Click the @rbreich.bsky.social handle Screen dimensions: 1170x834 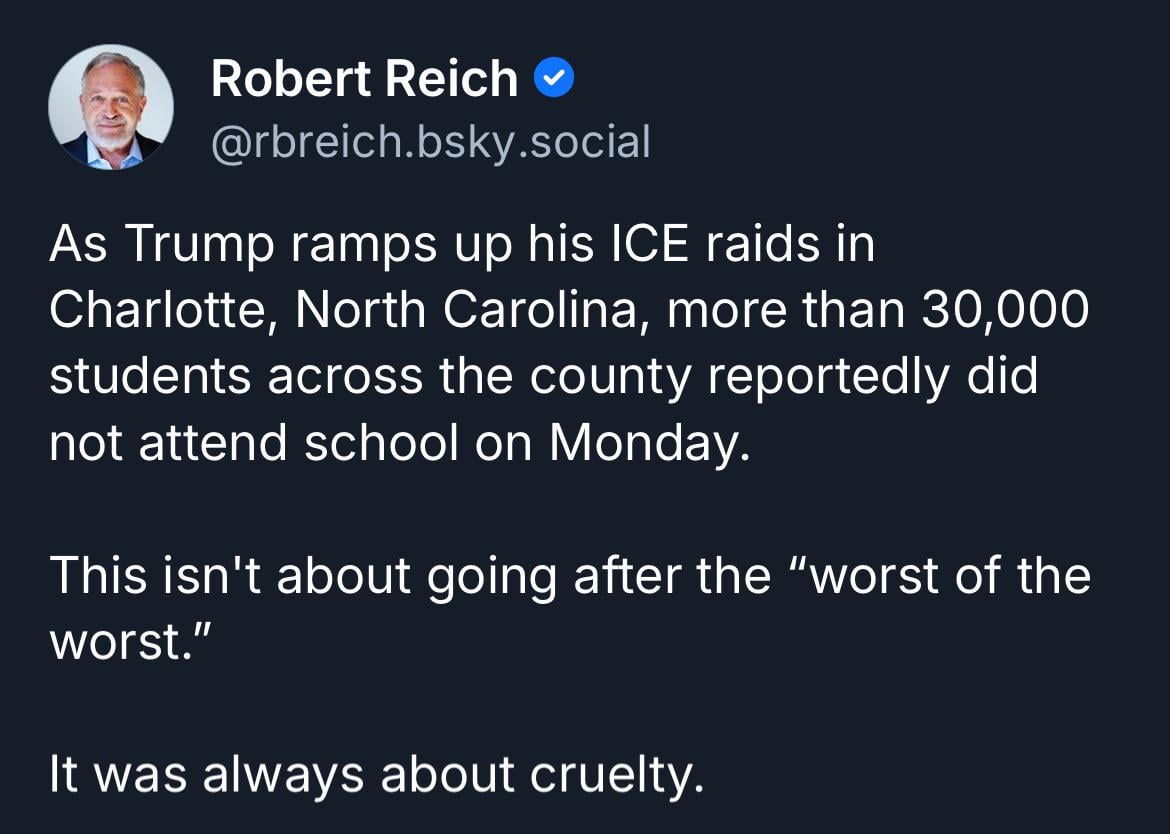[431, 141]
